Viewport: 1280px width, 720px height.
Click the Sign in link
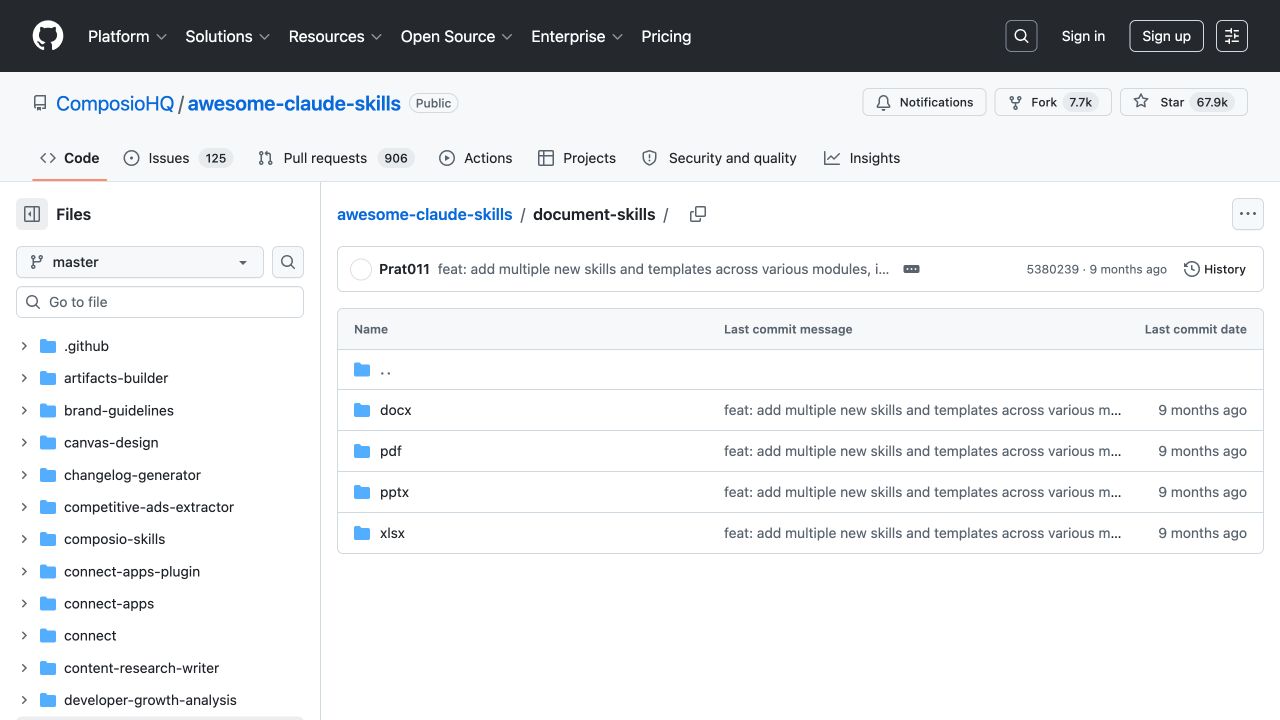pyautogui.click(x=1083, y=36)
